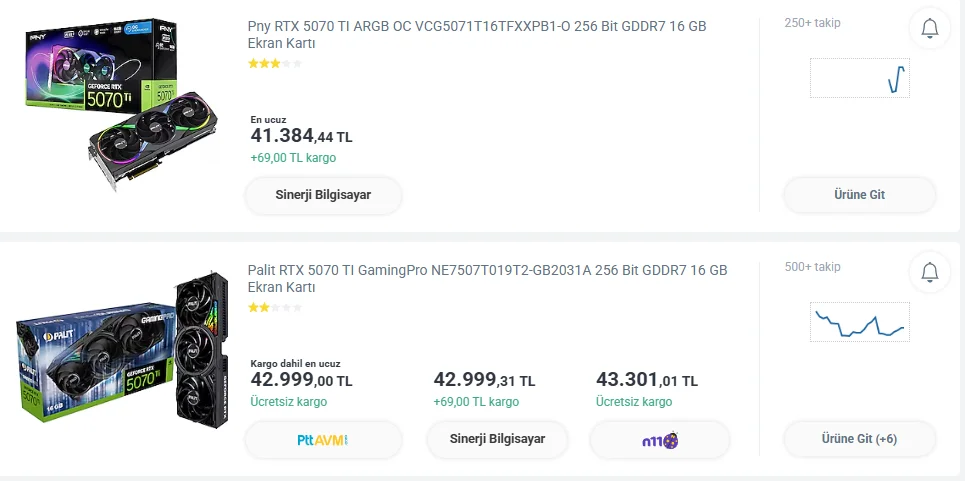The width and height of the screenshot is (965, 481).
Task: Expand the Ürüne Git (+6) offers button
Action: [859, 439]
